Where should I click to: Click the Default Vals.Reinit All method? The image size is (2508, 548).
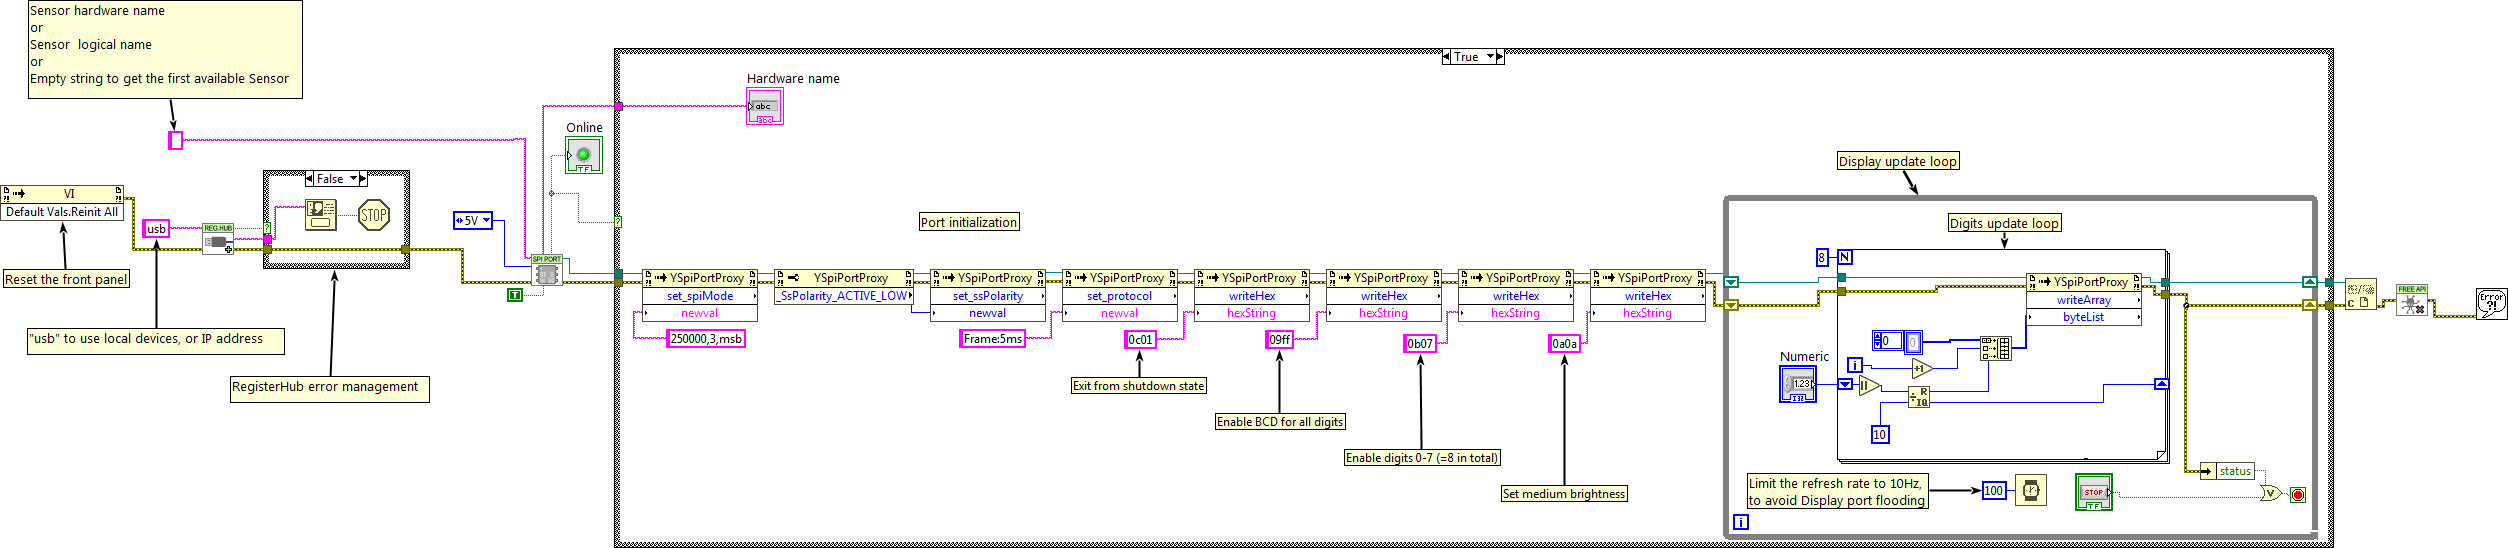[62, 212]
